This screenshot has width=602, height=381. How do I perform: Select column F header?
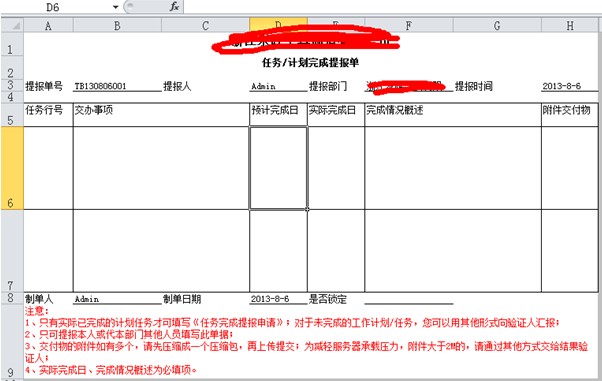(409, 25)
